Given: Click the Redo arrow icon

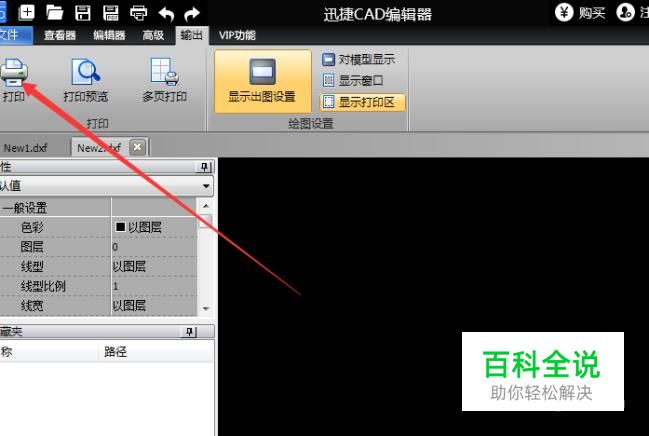Looking at the screenshot, I should (x=192, y=14).
